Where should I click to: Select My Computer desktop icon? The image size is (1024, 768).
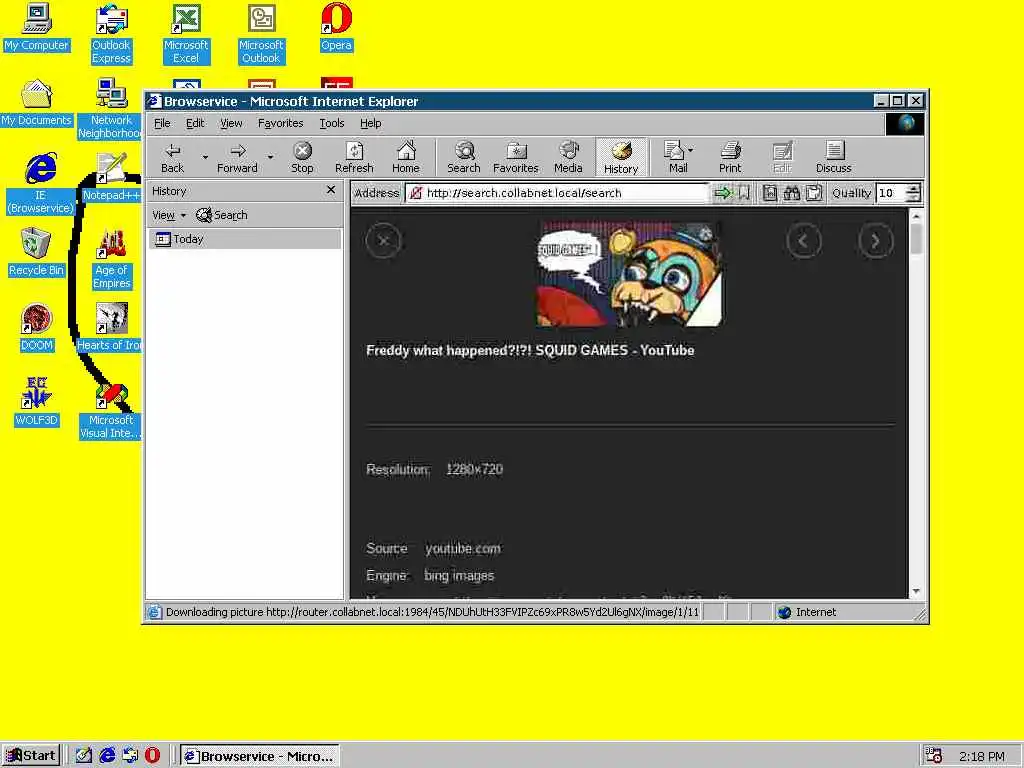click(37, 28)
